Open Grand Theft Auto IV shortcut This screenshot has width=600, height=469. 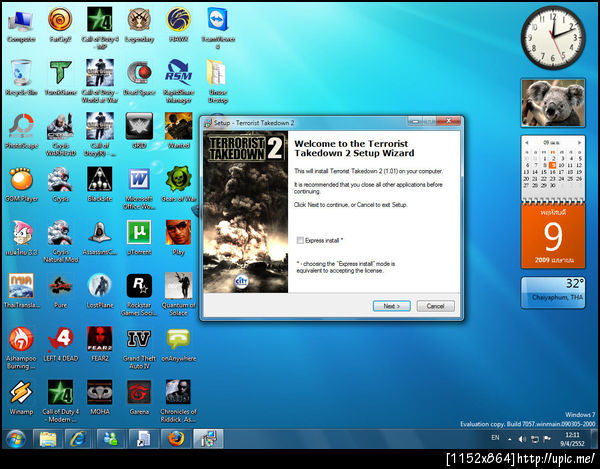tap(139, 348)
